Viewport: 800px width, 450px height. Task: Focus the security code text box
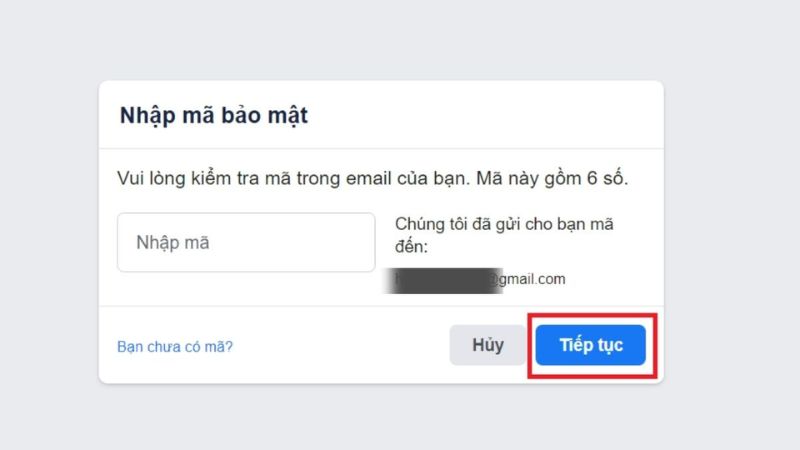pos(246,242)
